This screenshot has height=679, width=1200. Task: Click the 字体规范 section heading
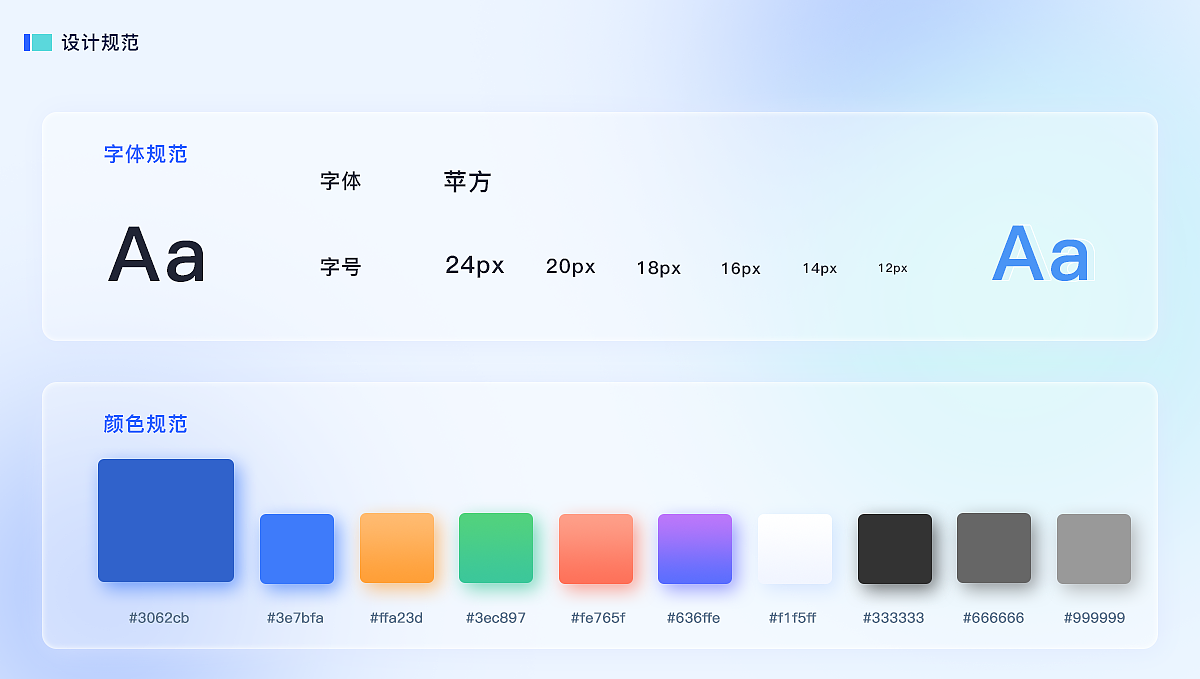145,154
